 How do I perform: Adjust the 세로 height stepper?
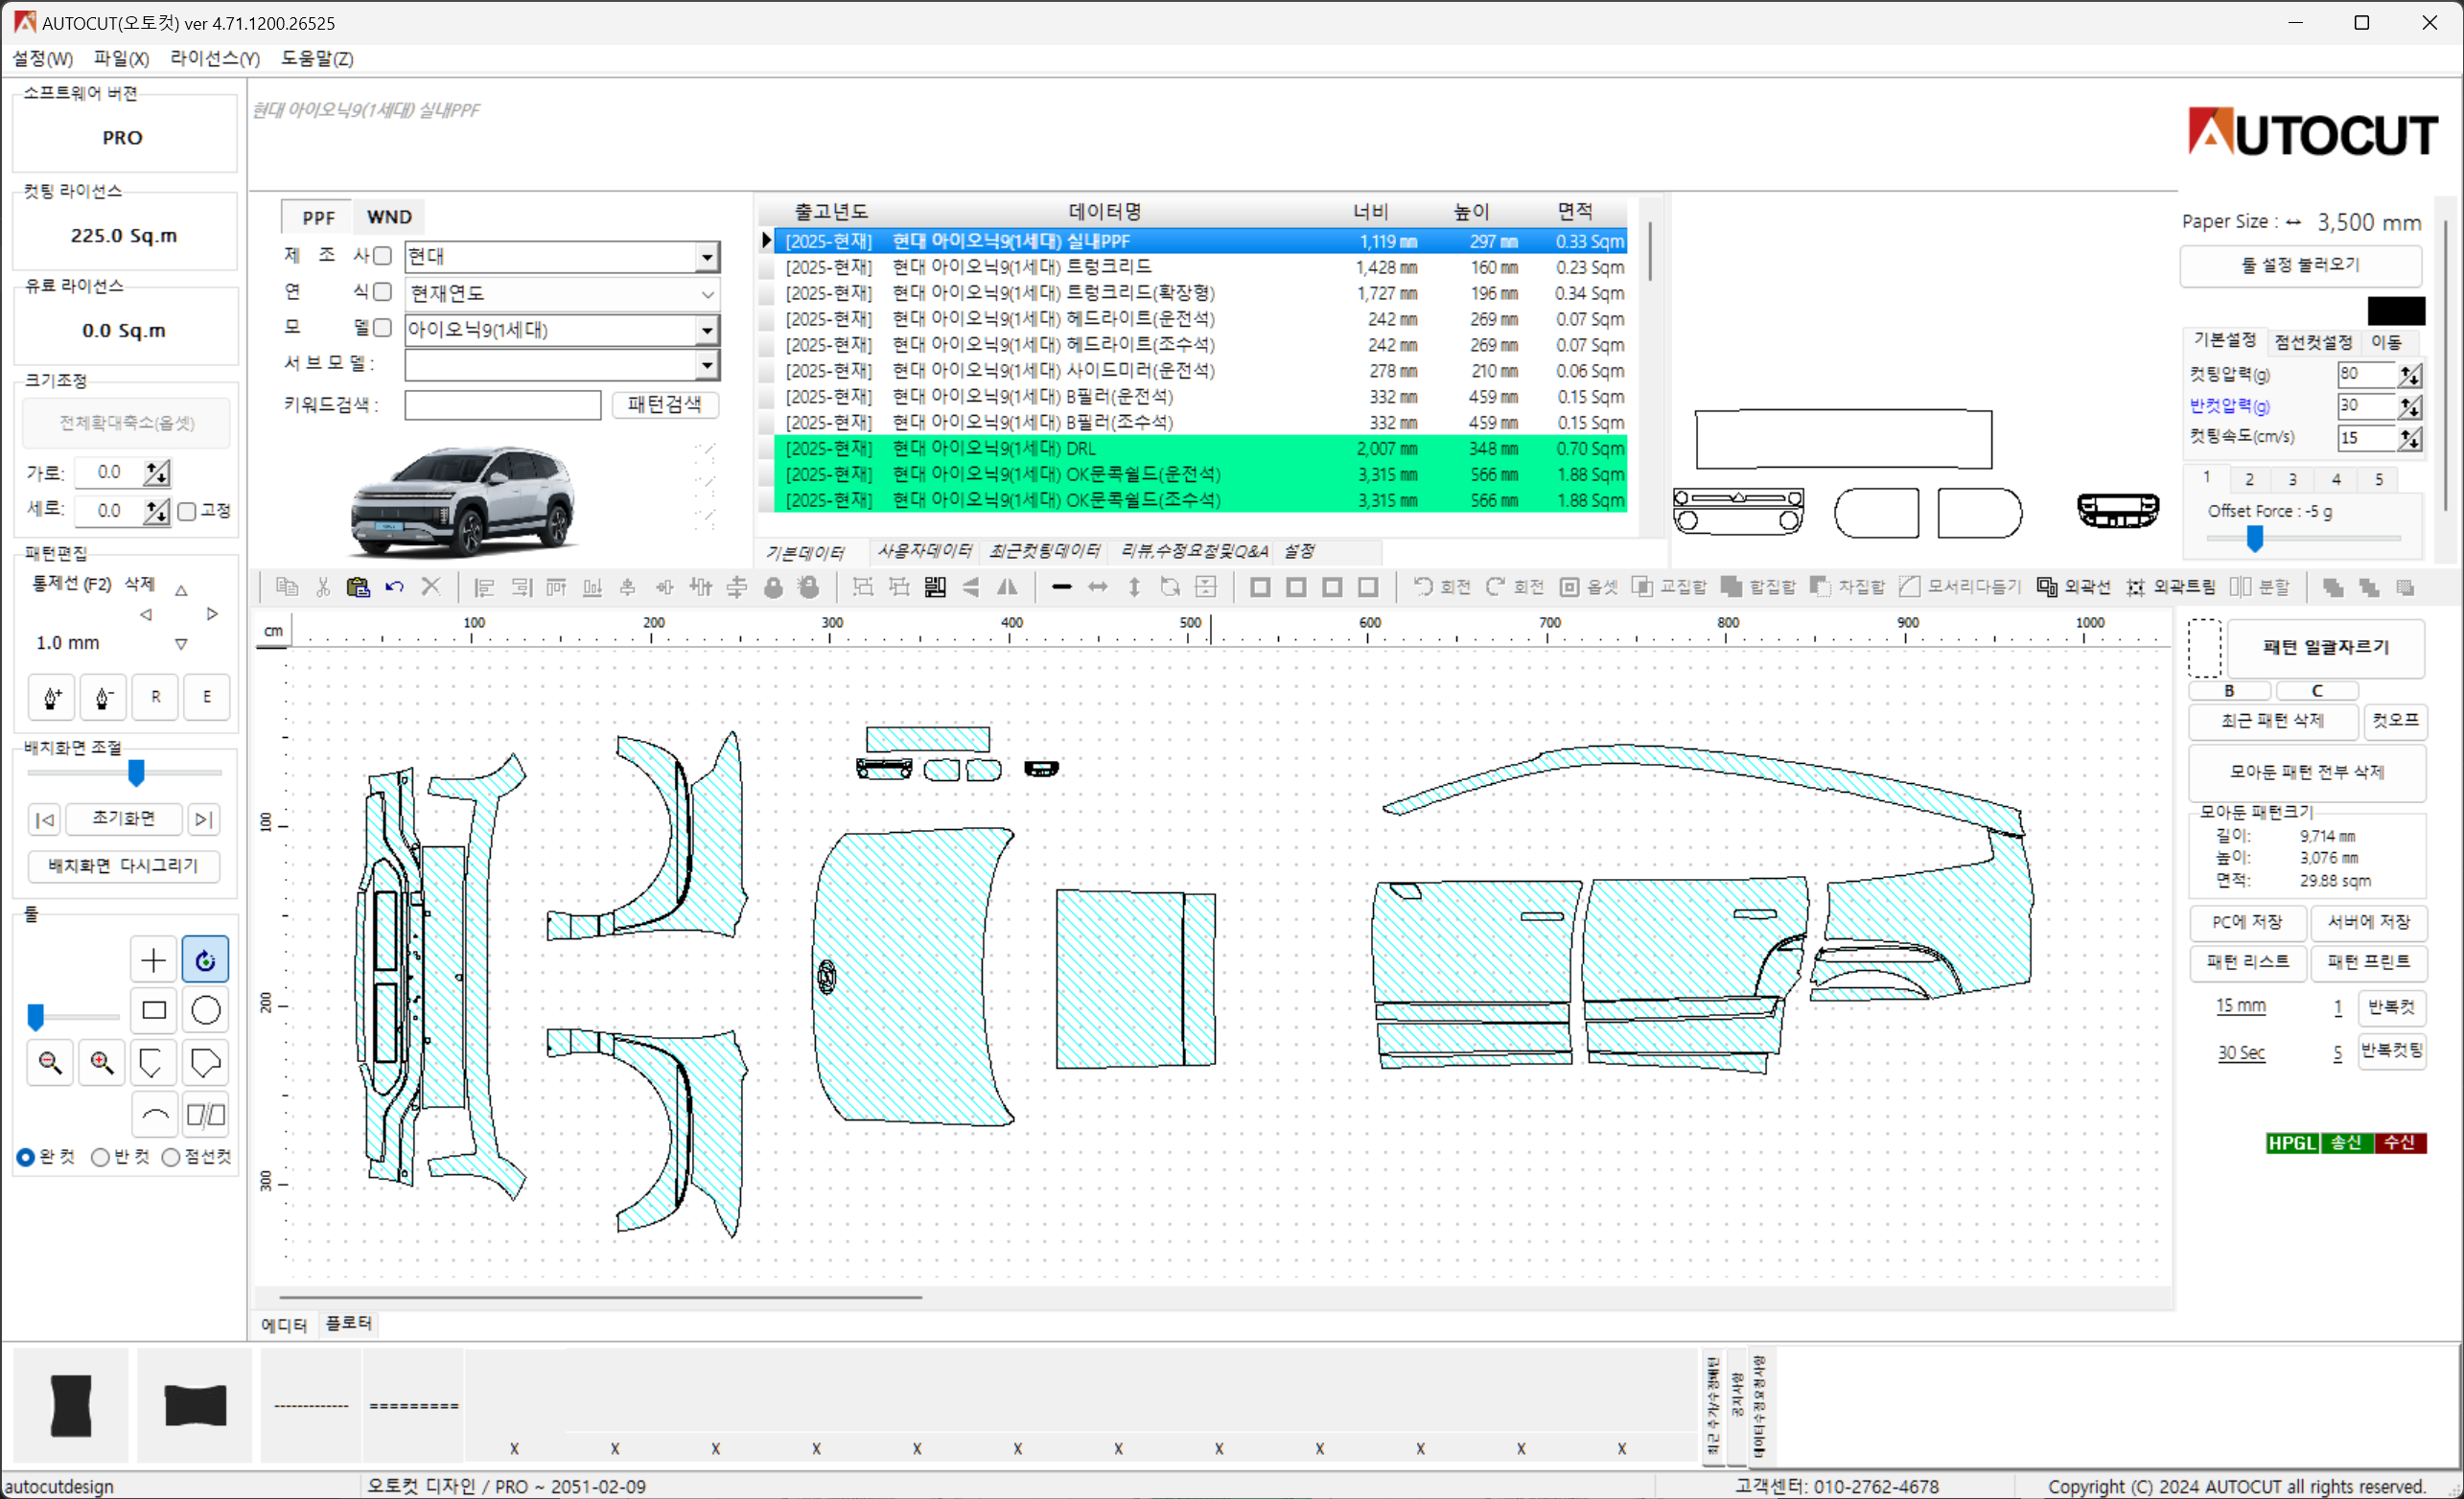click(x=157, y=512)
